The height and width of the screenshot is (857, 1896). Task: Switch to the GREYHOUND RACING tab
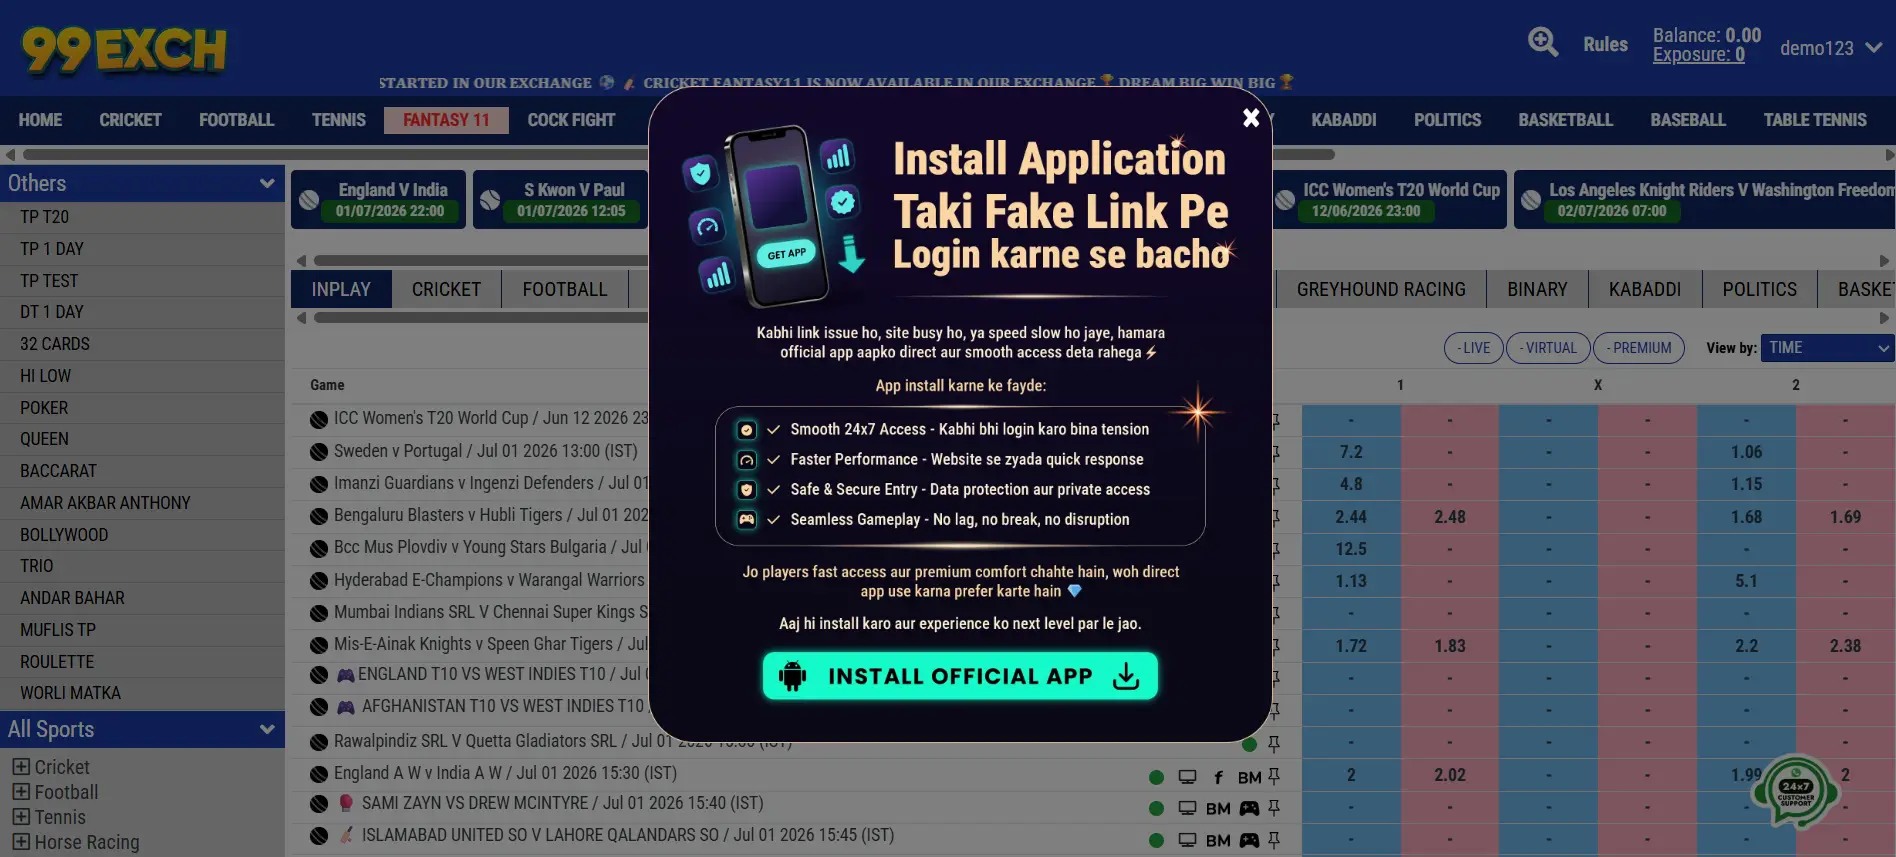1381,289
